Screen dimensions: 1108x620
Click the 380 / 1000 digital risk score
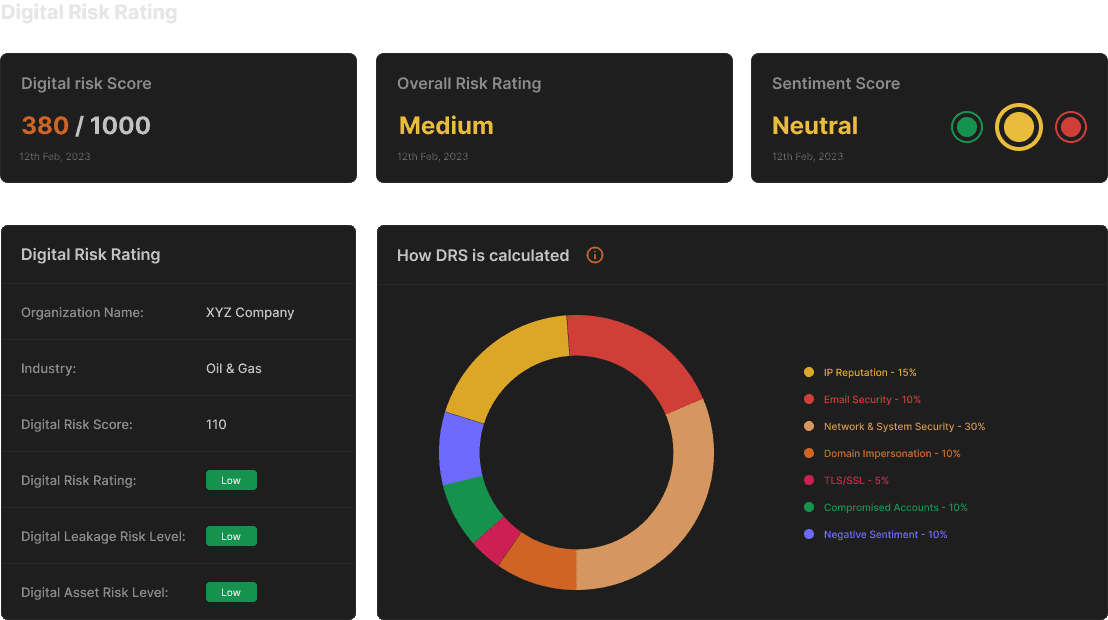tap(86, 126)
